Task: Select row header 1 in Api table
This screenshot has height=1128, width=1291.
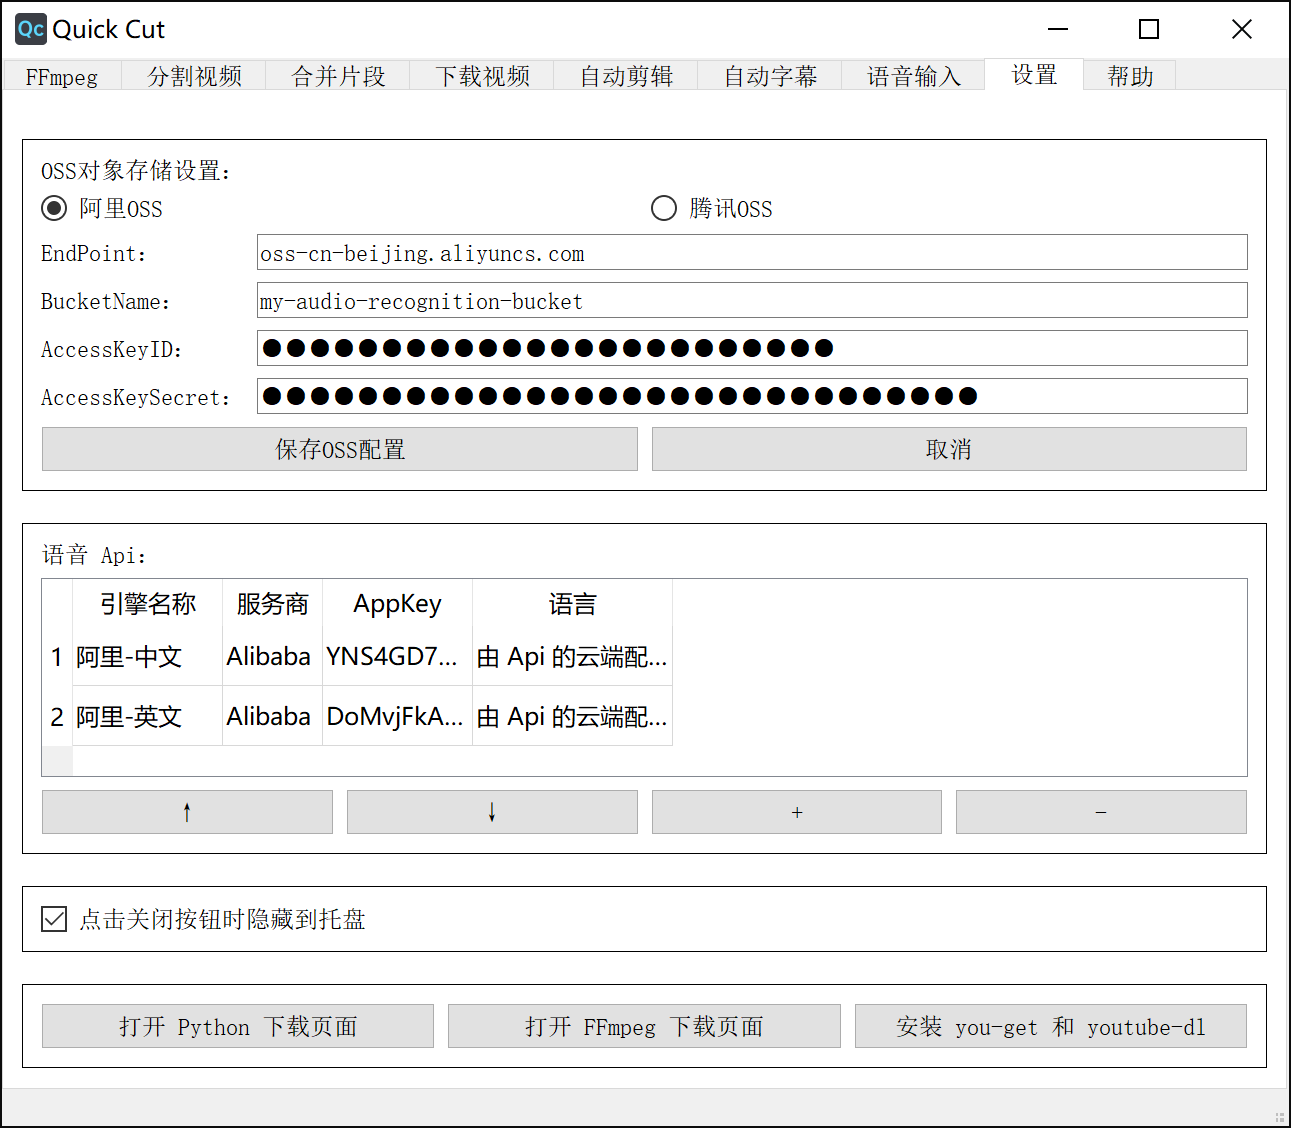Action: click(x=57, y=657)
